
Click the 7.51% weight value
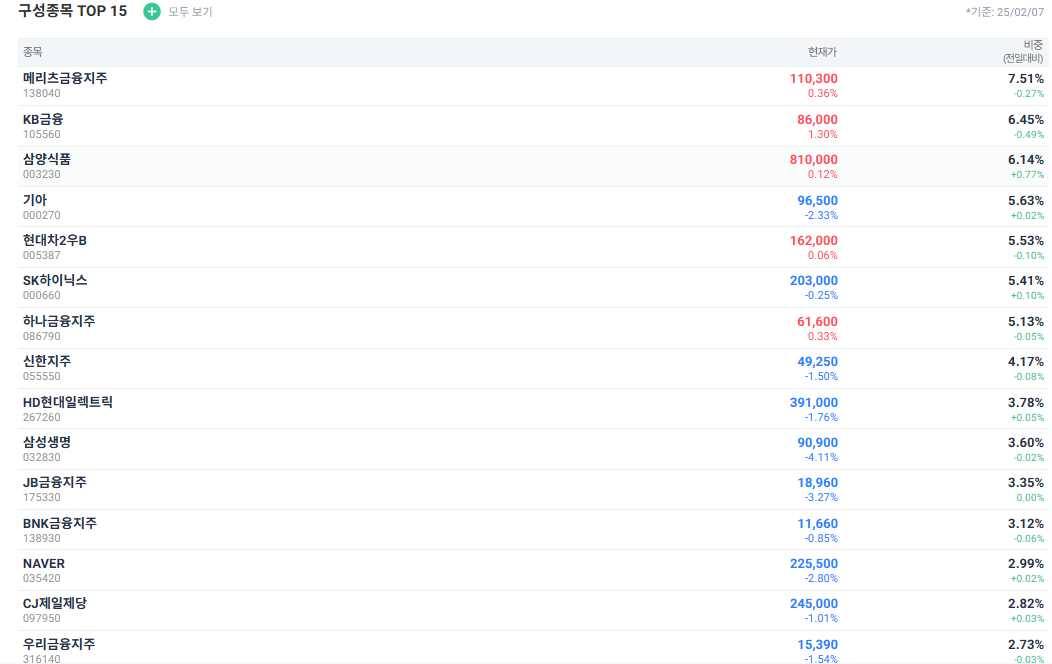[1026, 79]
